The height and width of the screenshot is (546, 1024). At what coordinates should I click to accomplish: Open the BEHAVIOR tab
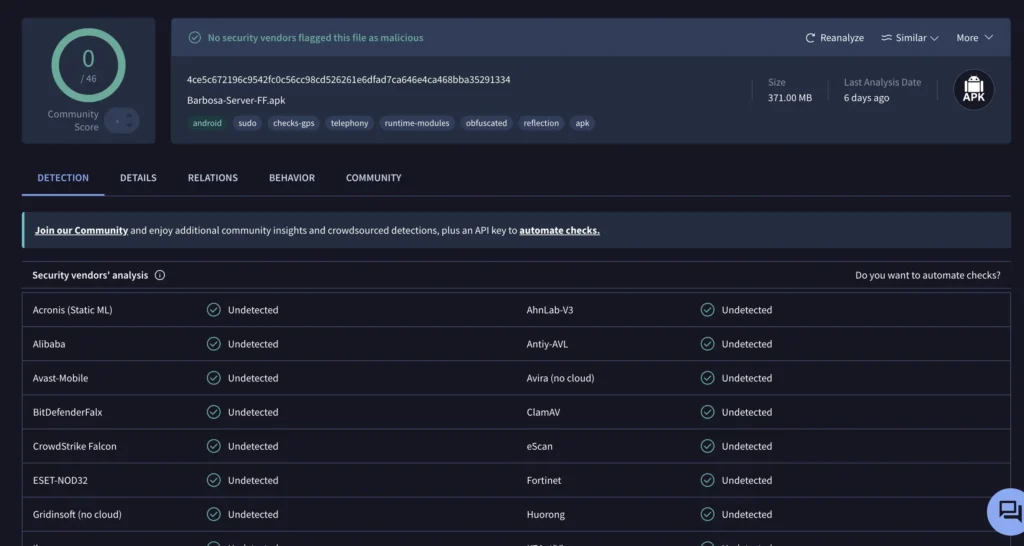[291, 178]
